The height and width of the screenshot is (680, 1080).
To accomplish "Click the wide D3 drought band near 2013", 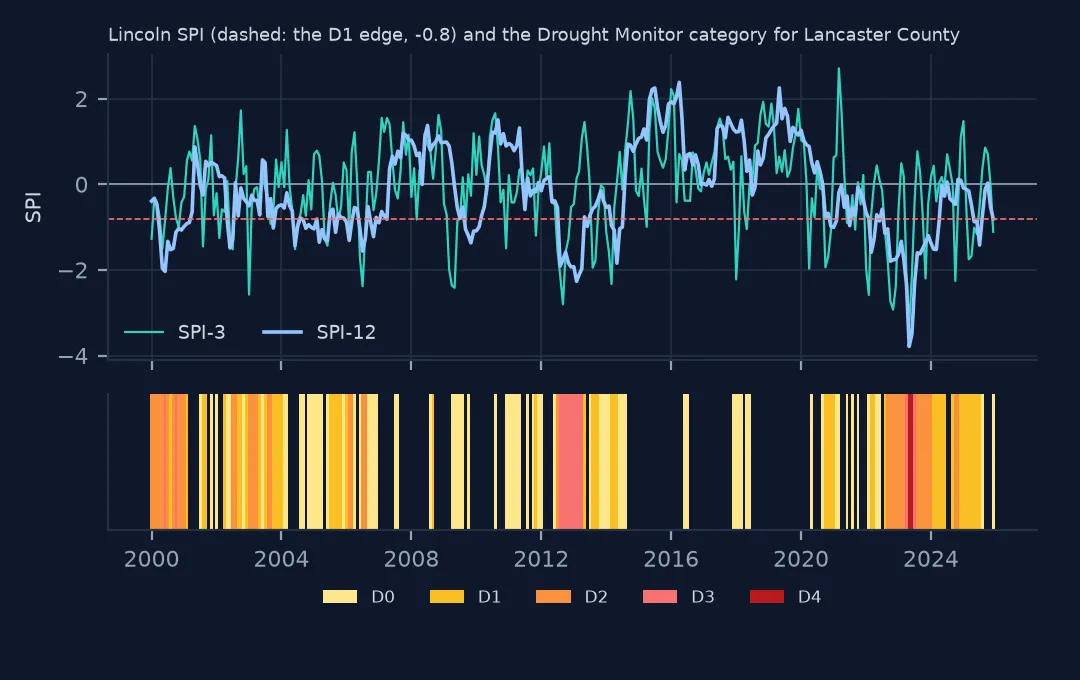I will coord(570,462).
